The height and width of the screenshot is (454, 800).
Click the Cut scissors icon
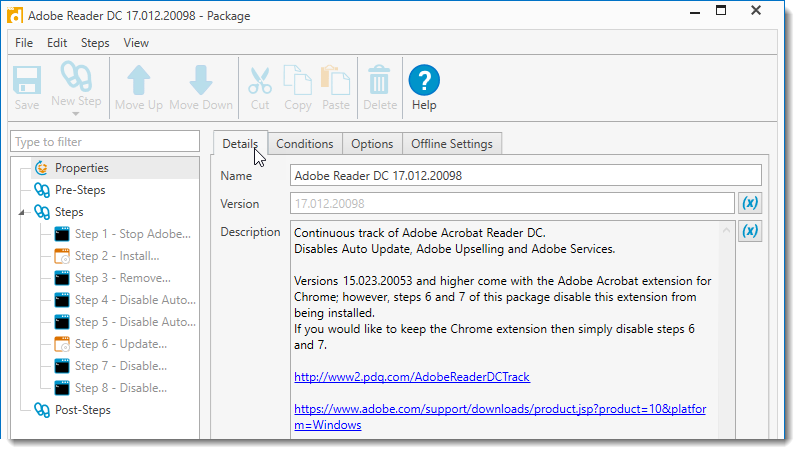[x=260, y=82]
